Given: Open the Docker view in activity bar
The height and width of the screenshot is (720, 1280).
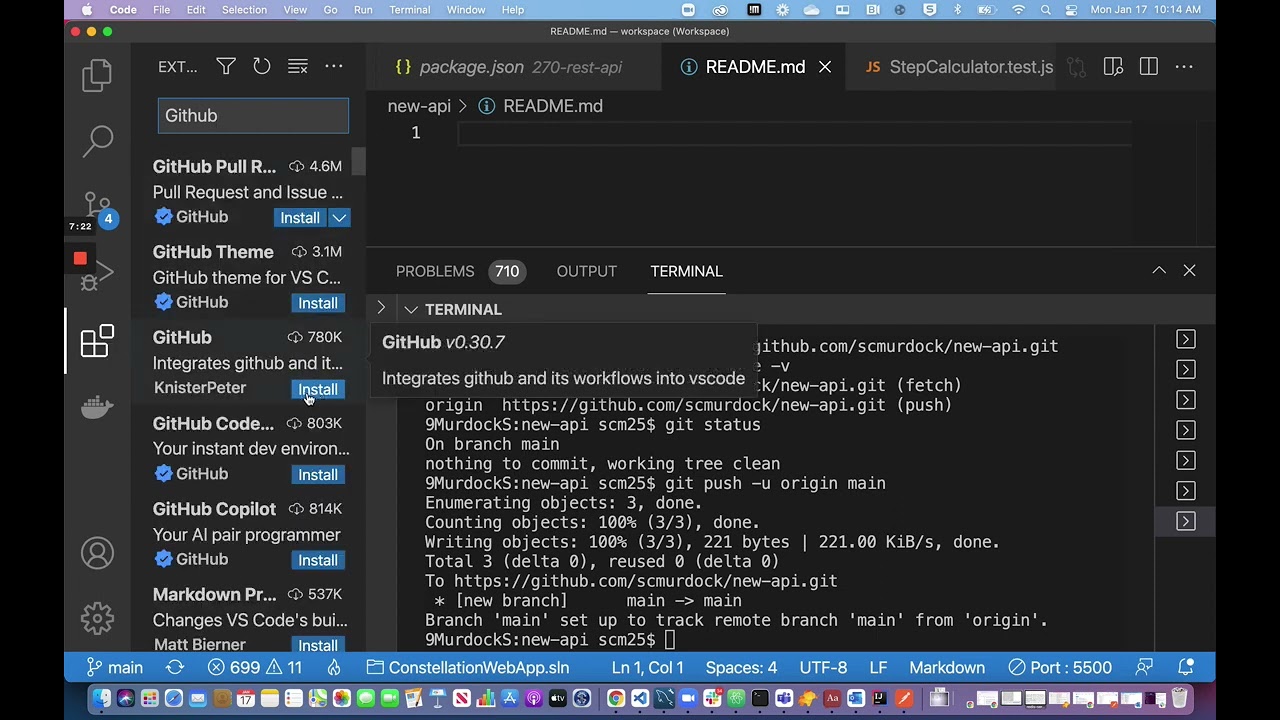Looking at the screenshot, I should coord(97,406).
